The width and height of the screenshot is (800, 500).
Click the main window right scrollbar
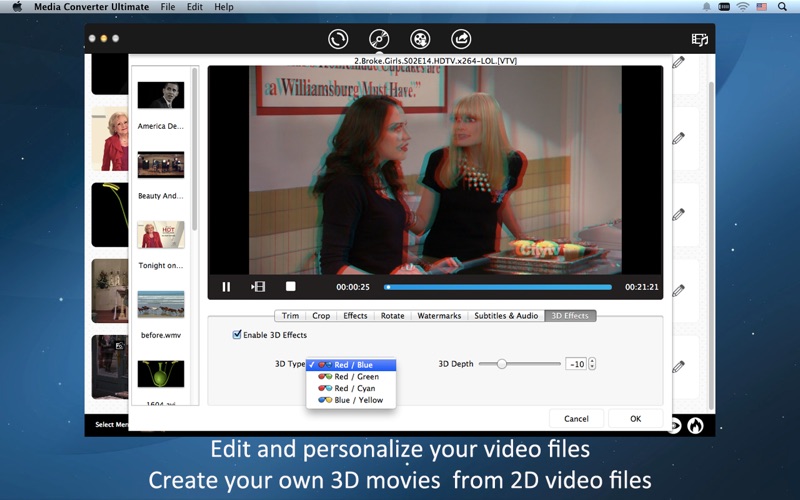pos(711,245)
